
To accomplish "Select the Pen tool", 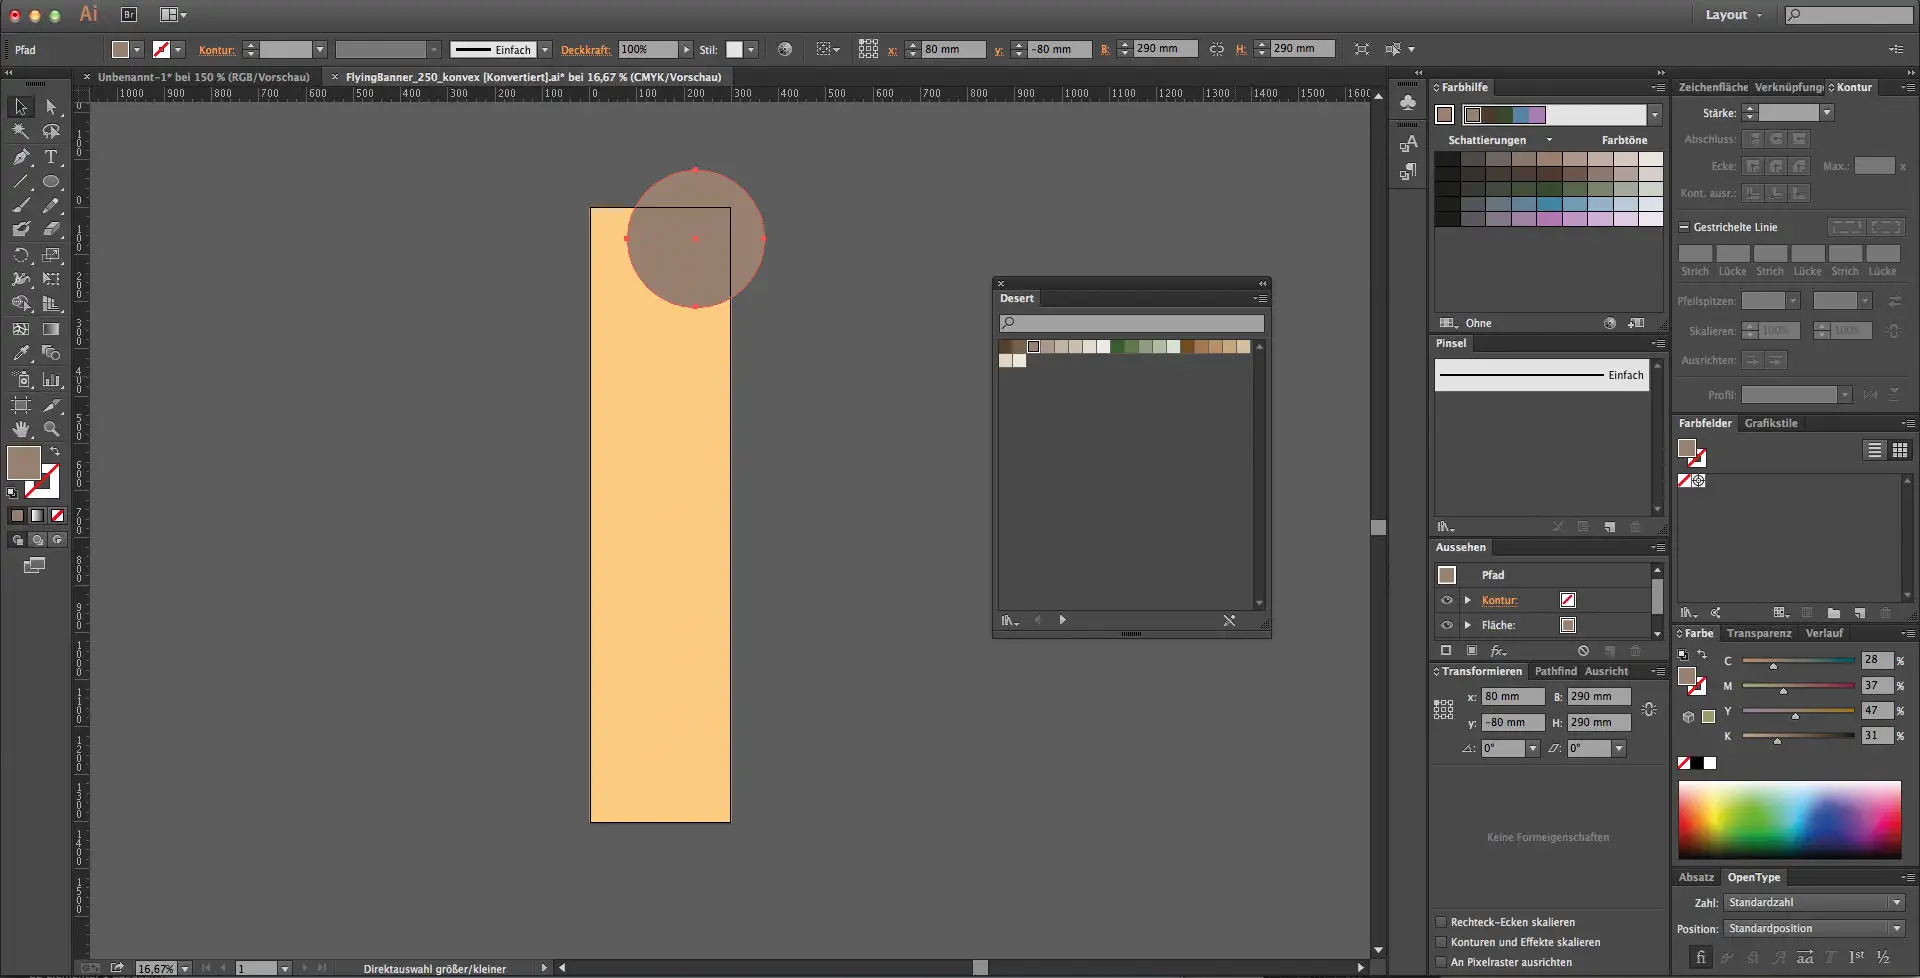I will pos(21,157).
